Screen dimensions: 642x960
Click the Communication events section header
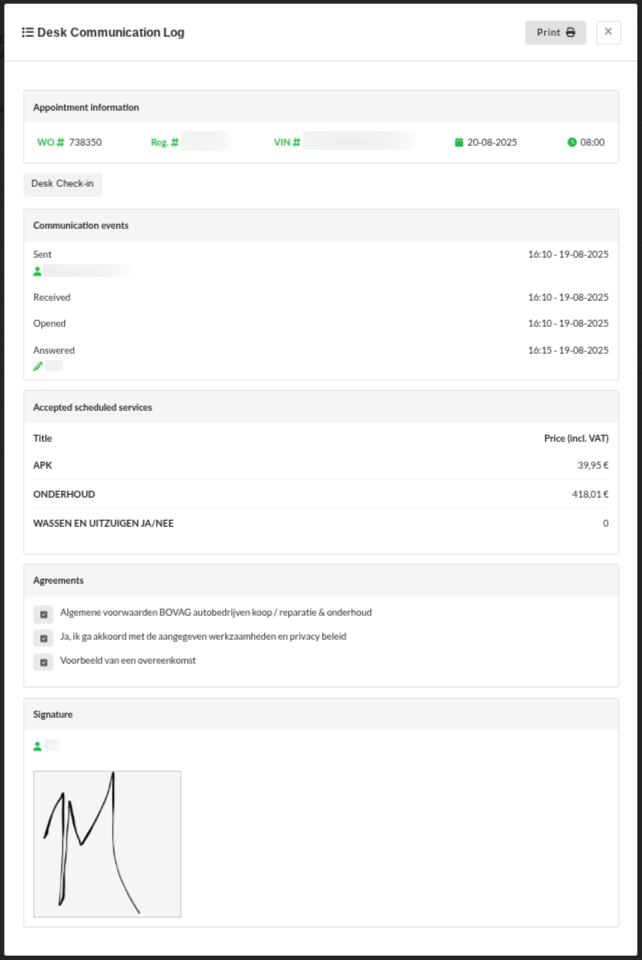(x=81, y=226)
